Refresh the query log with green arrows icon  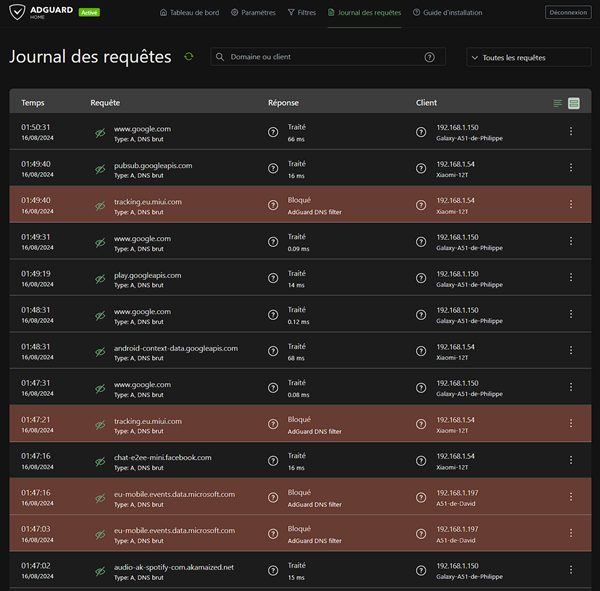coord(189,57)
